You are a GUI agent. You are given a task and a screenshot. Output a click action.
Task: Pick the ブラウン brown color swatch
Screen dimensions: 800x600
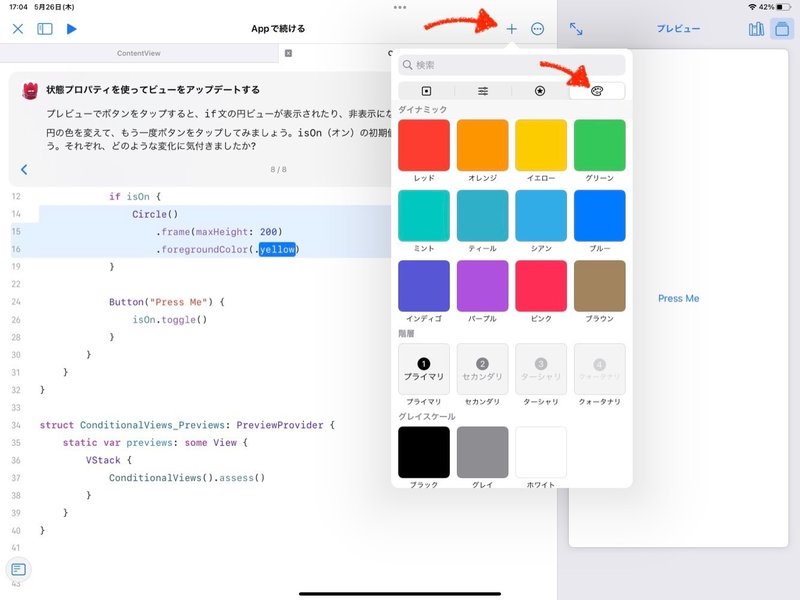pyautogui.click(x=599, y=286)
